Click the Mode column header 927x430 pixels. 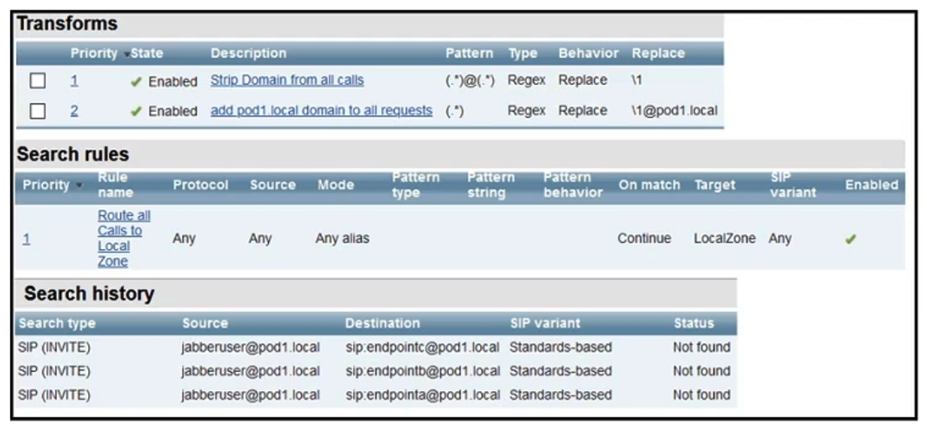335,185
